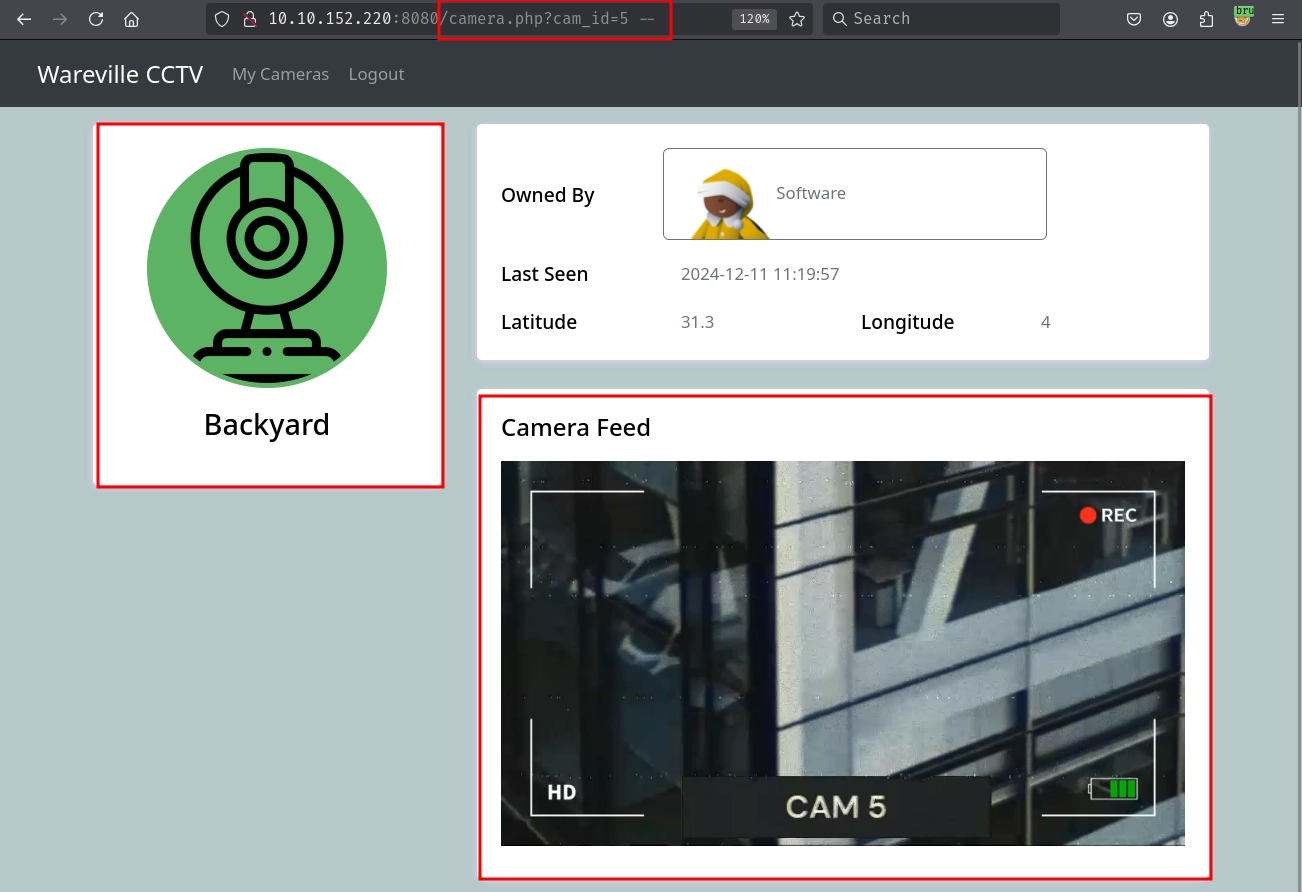1302x892 pixels.
Task: Open the tracking protection shield icon
Action: pyautogui.click(x=223, y=19)
